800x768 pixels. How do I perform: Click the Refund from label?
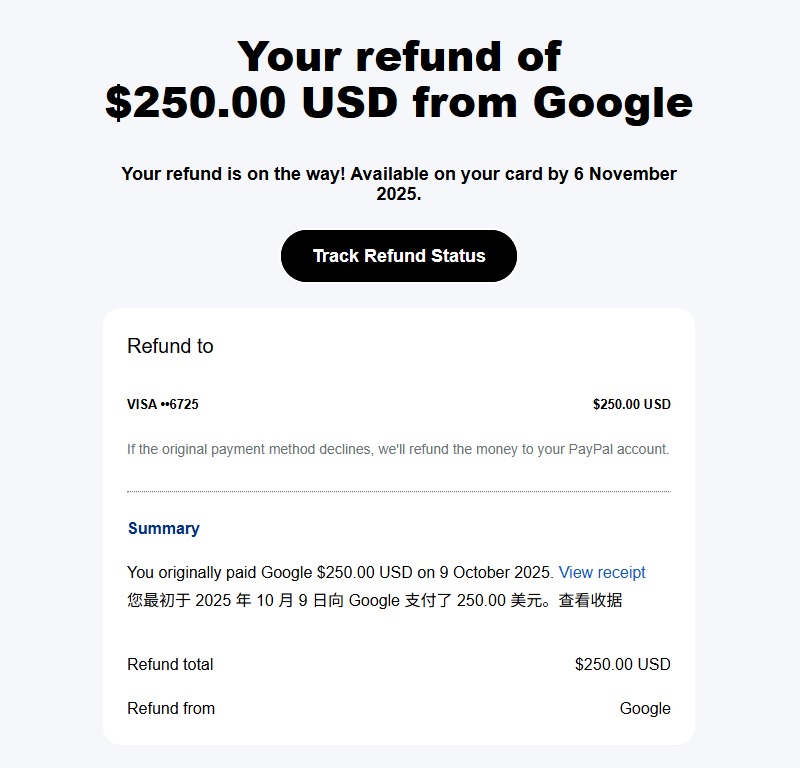tap(171, 708)
